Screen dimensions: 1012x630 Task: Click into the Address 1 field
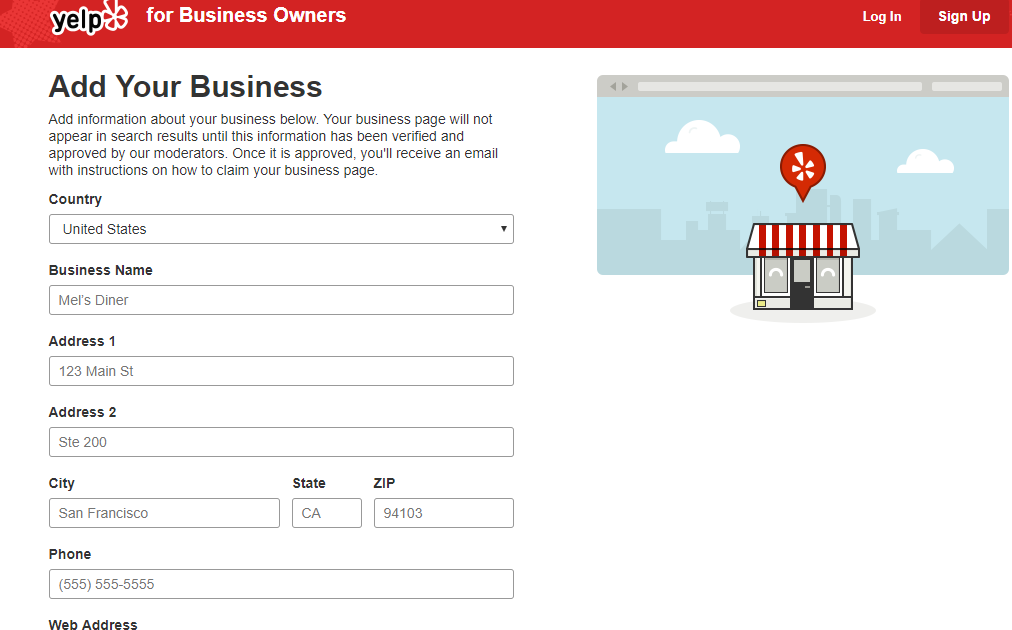point(281,371)
